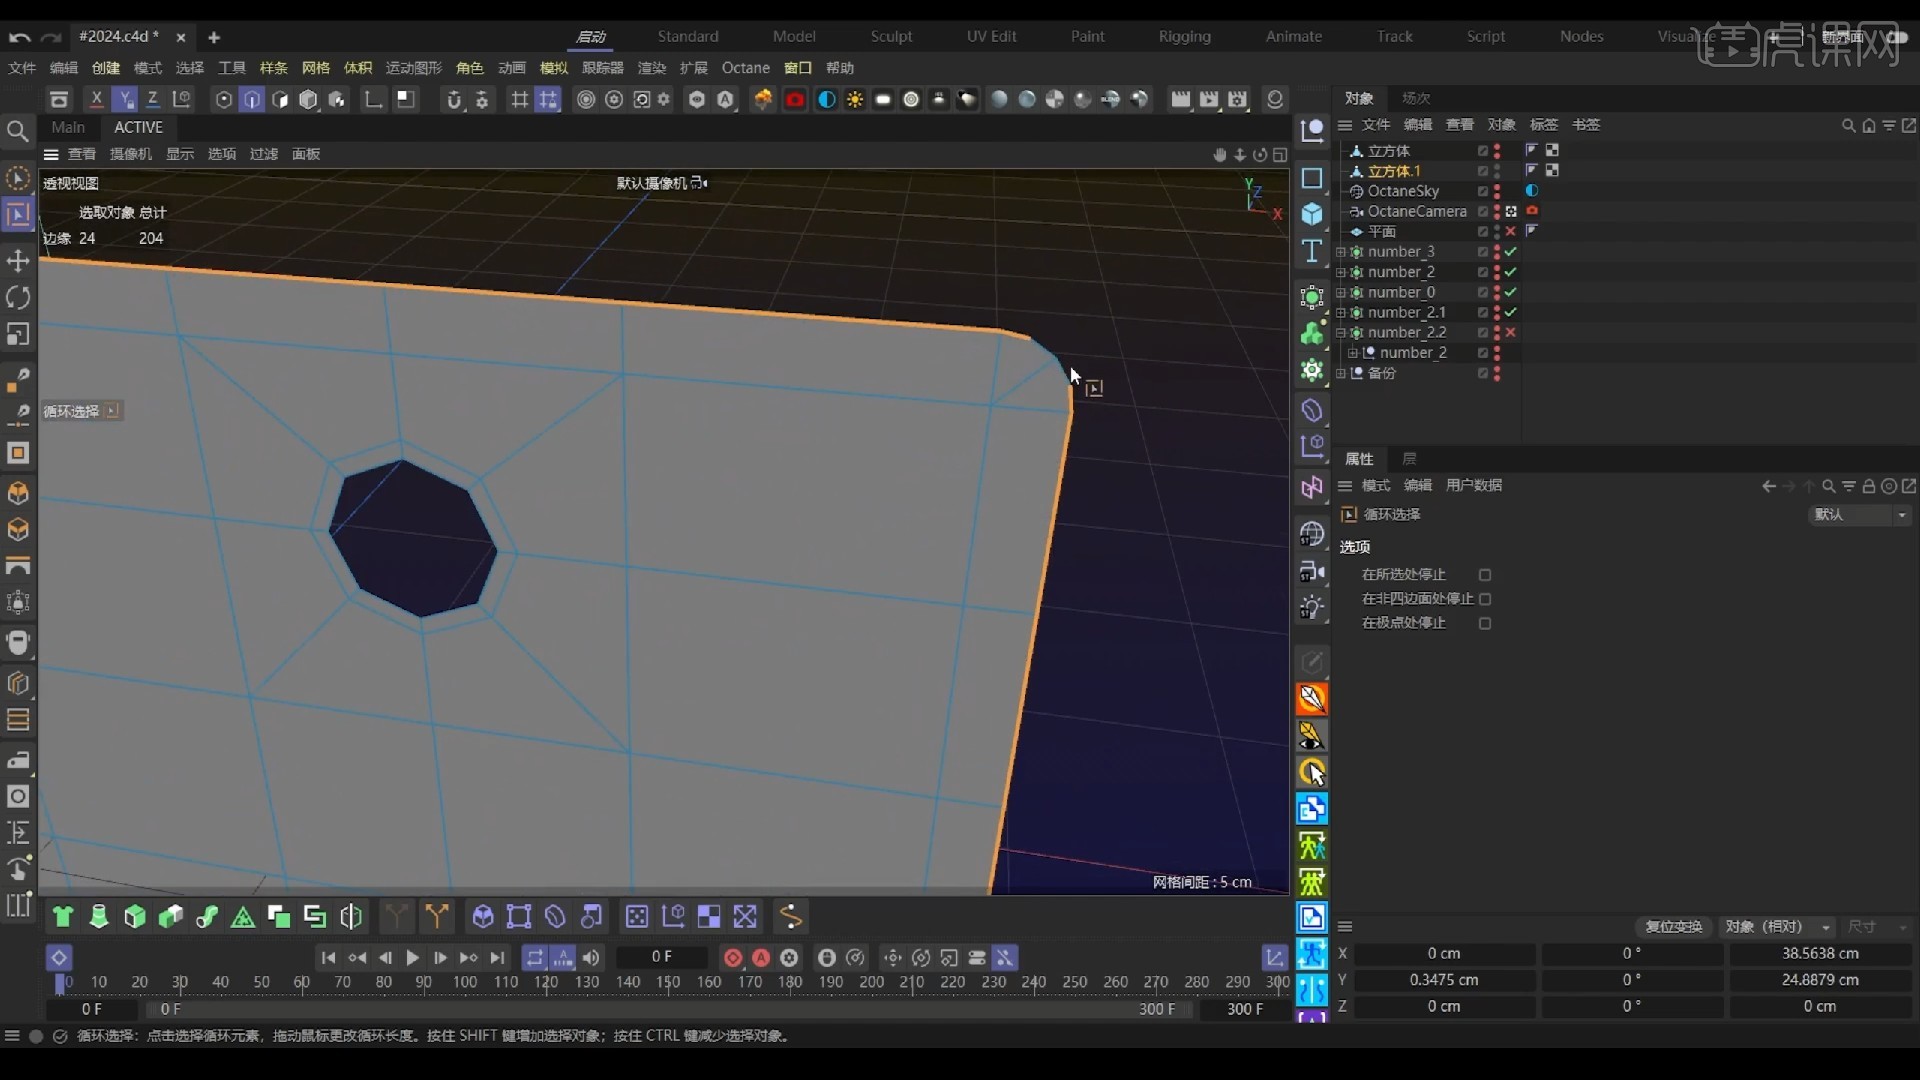Click the Cube primitive icon in side palette
1920x1080 pixels.
1312,214
